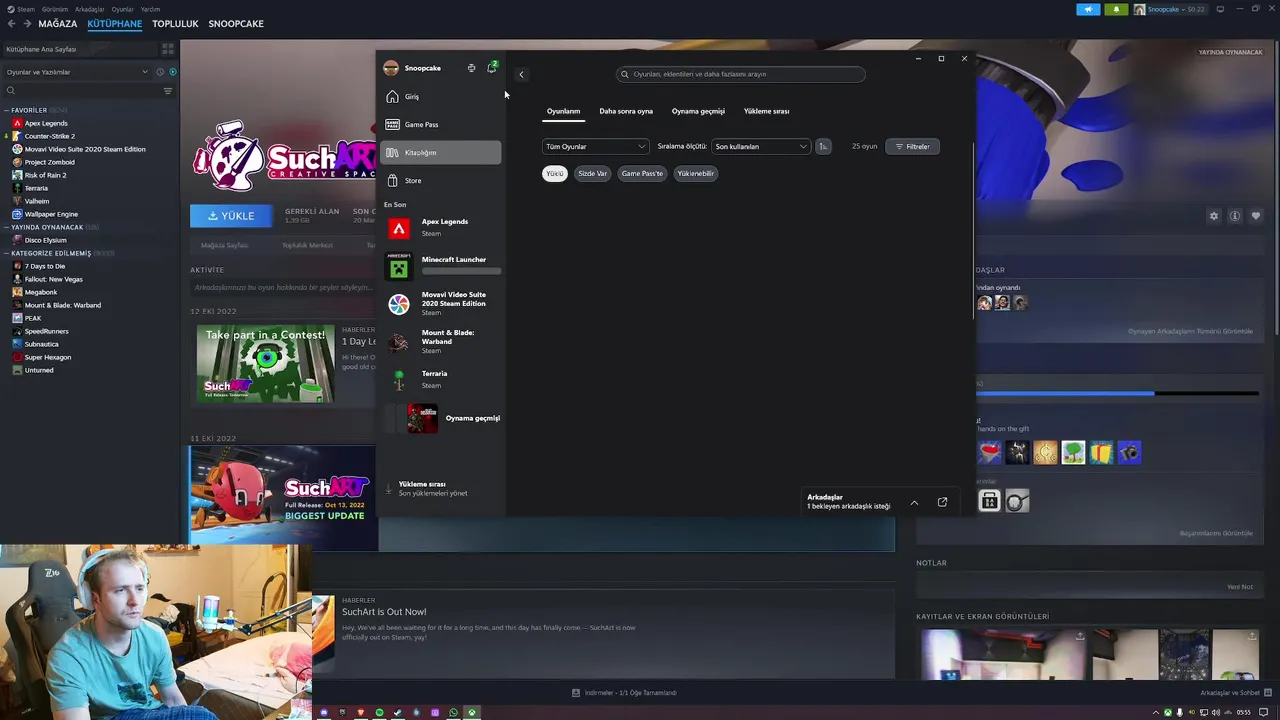Toggle the sort order icon button
Screen dimensions: 1280x720
tap(823, 146)
